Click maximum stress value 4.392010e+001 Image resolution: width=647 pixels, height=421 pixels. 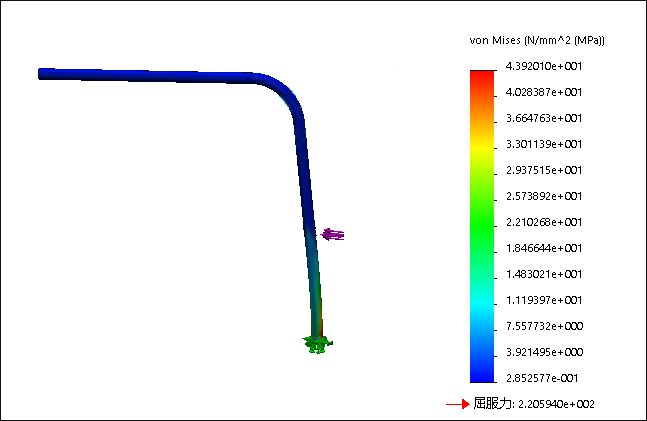click(544, 66)
